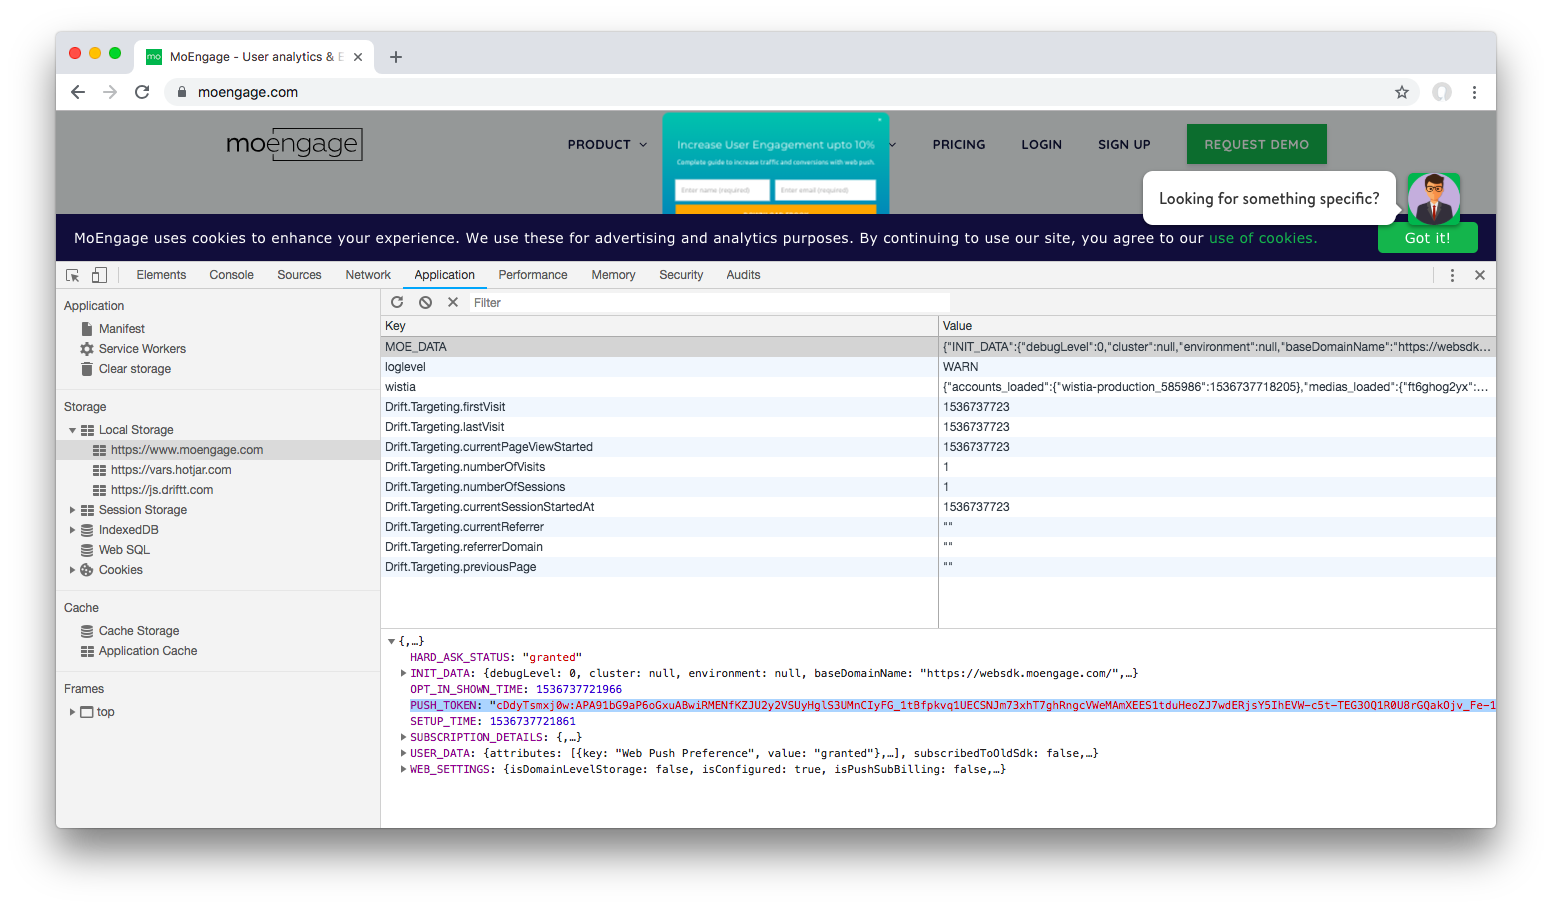
Task: Click the browser back arrow
Action: tap(78, 92)
